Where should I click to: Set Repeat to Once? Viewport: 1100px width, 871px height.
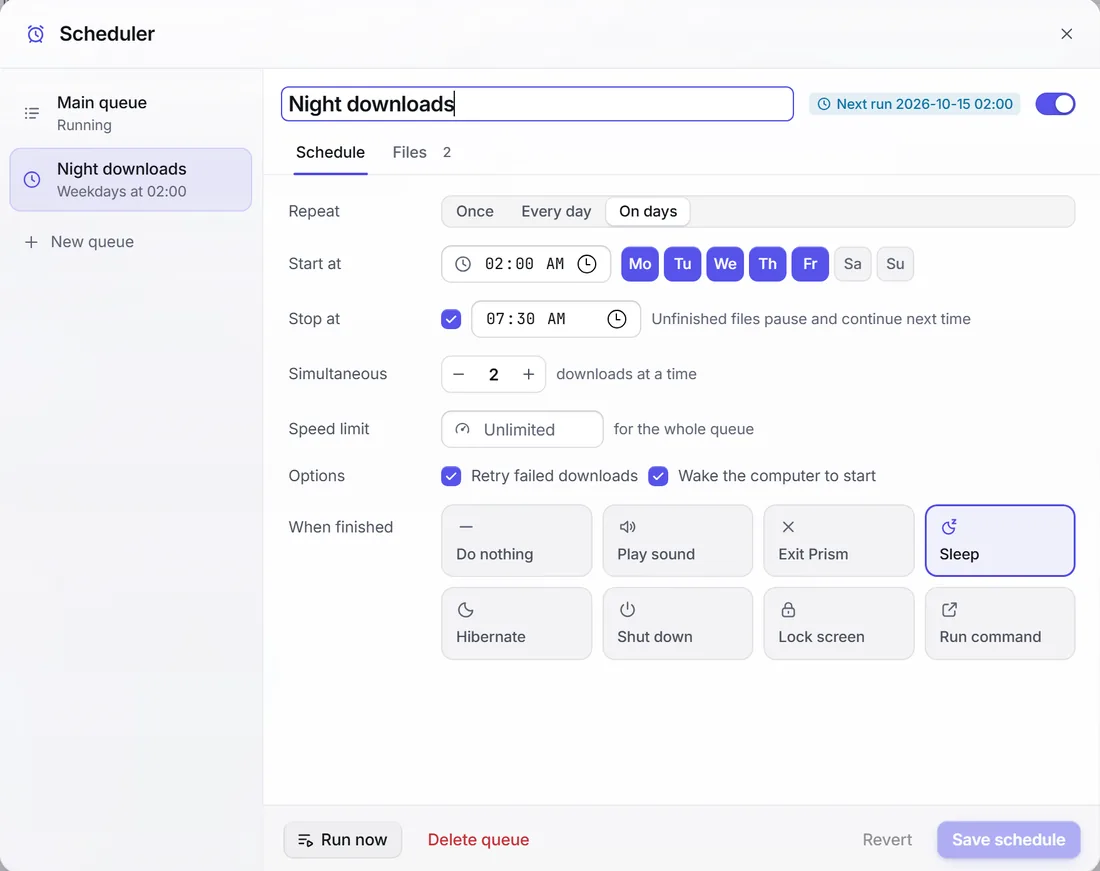point(475,211)
